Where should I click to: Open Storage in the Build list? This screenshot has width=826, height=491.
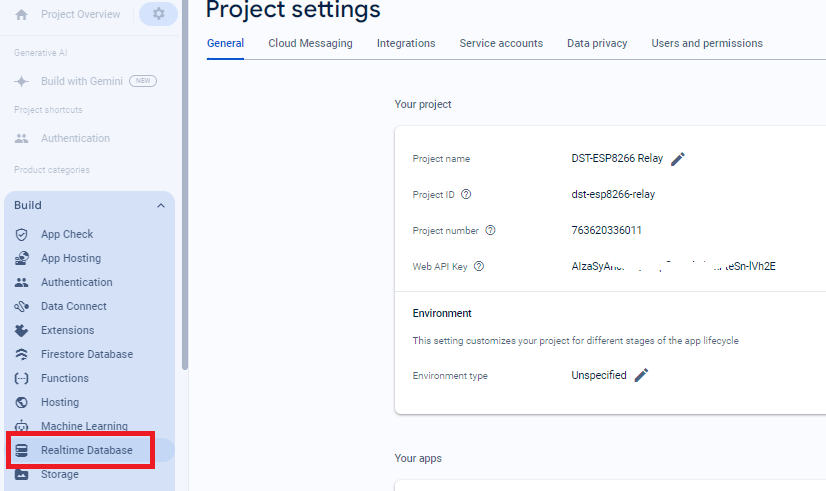[x=59, y=474]
